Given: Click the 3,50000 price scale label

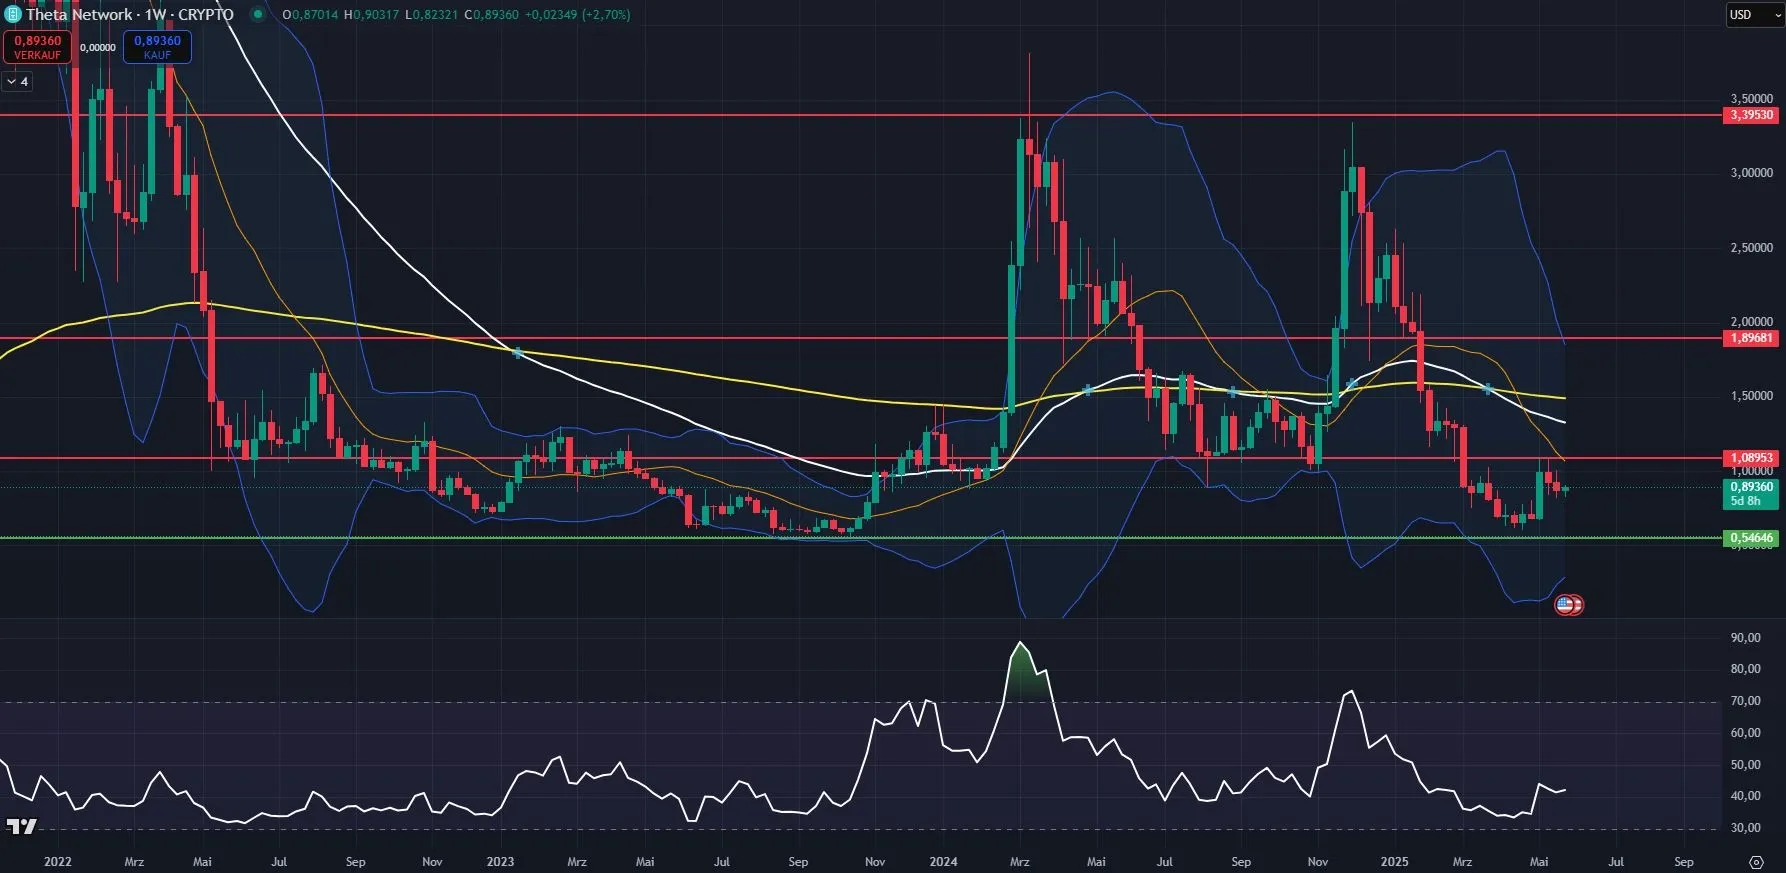Looking at the screenshot, I should tap(1751, 99).
